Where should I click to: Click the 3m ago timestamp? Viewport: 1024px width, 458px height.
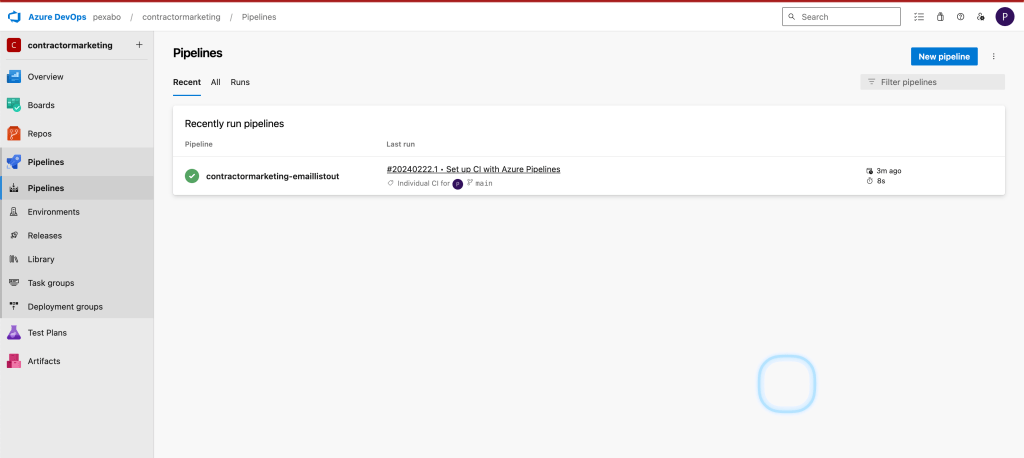point(889,171)
